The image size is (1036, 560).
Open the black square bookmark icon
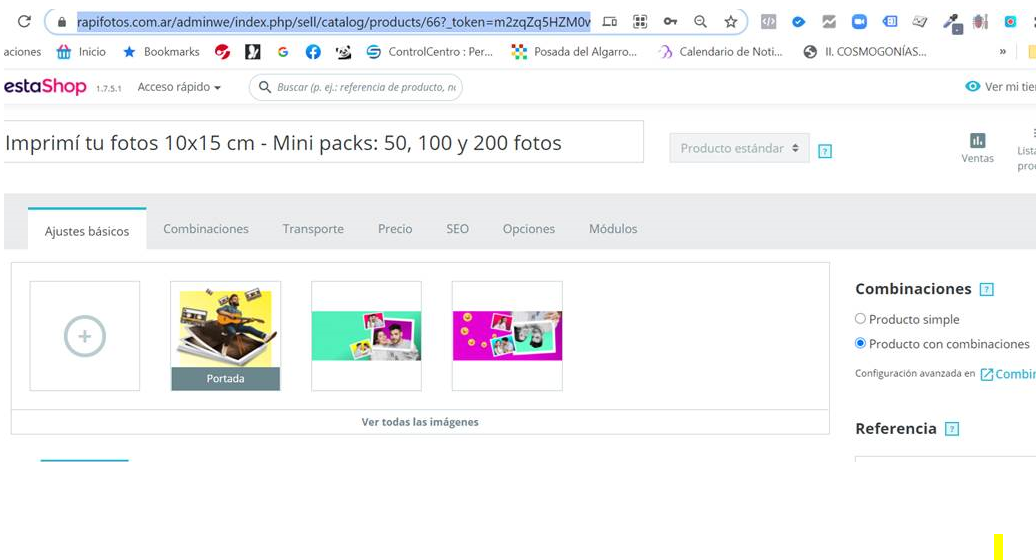(252, 52)
